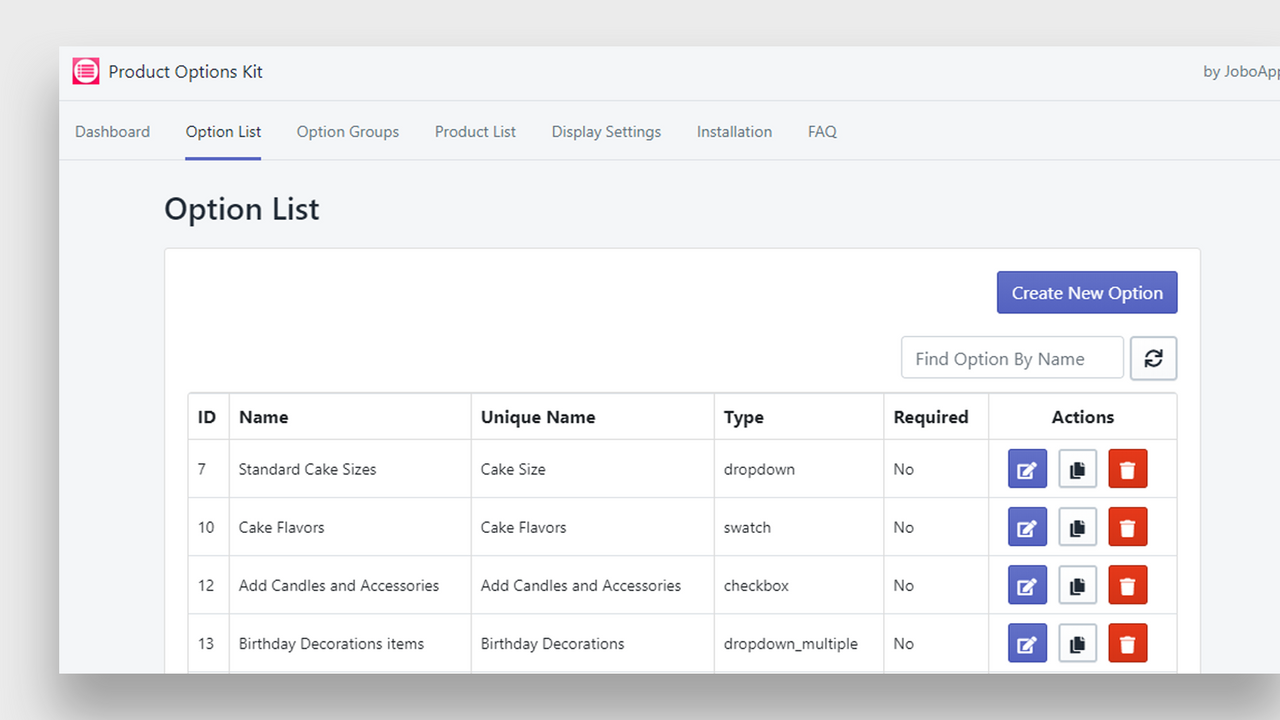
Task: Switch to the Option Groups tab
Action: (x=347, y=132)
